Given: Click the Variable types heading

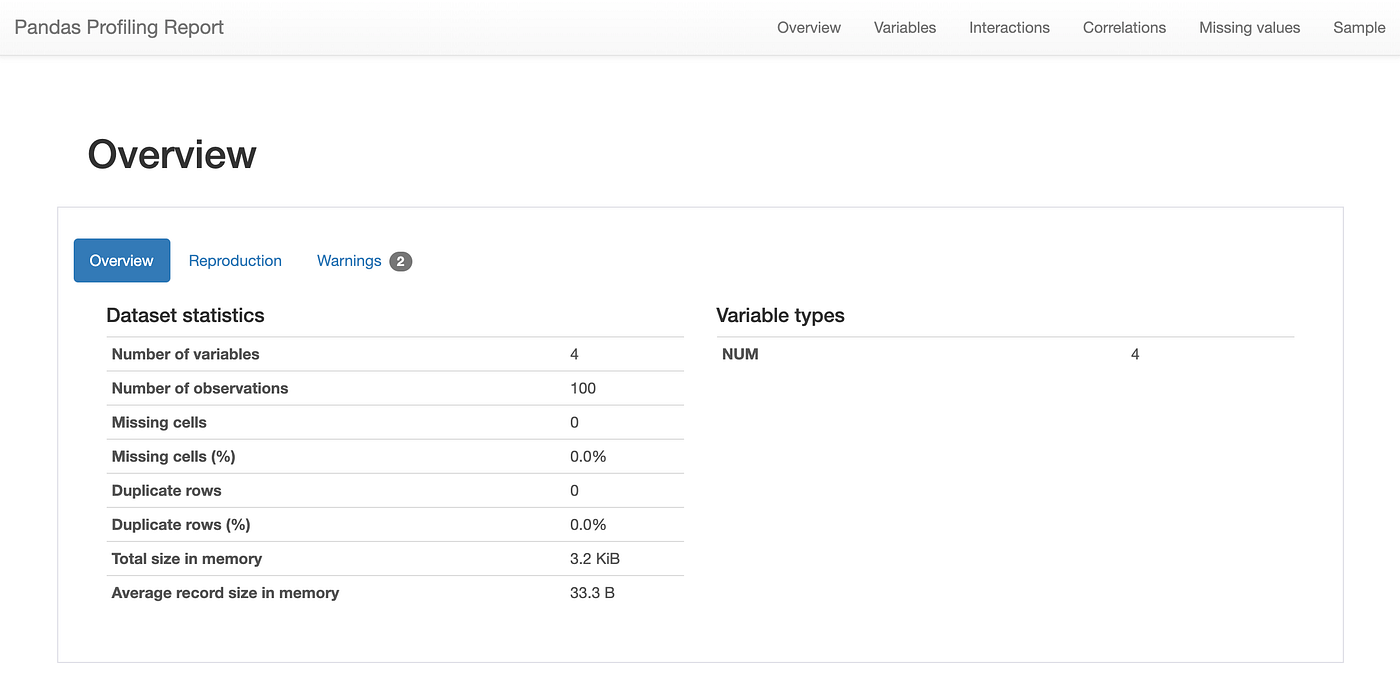Looking at the screenshot, I should [x=780, y=315].
